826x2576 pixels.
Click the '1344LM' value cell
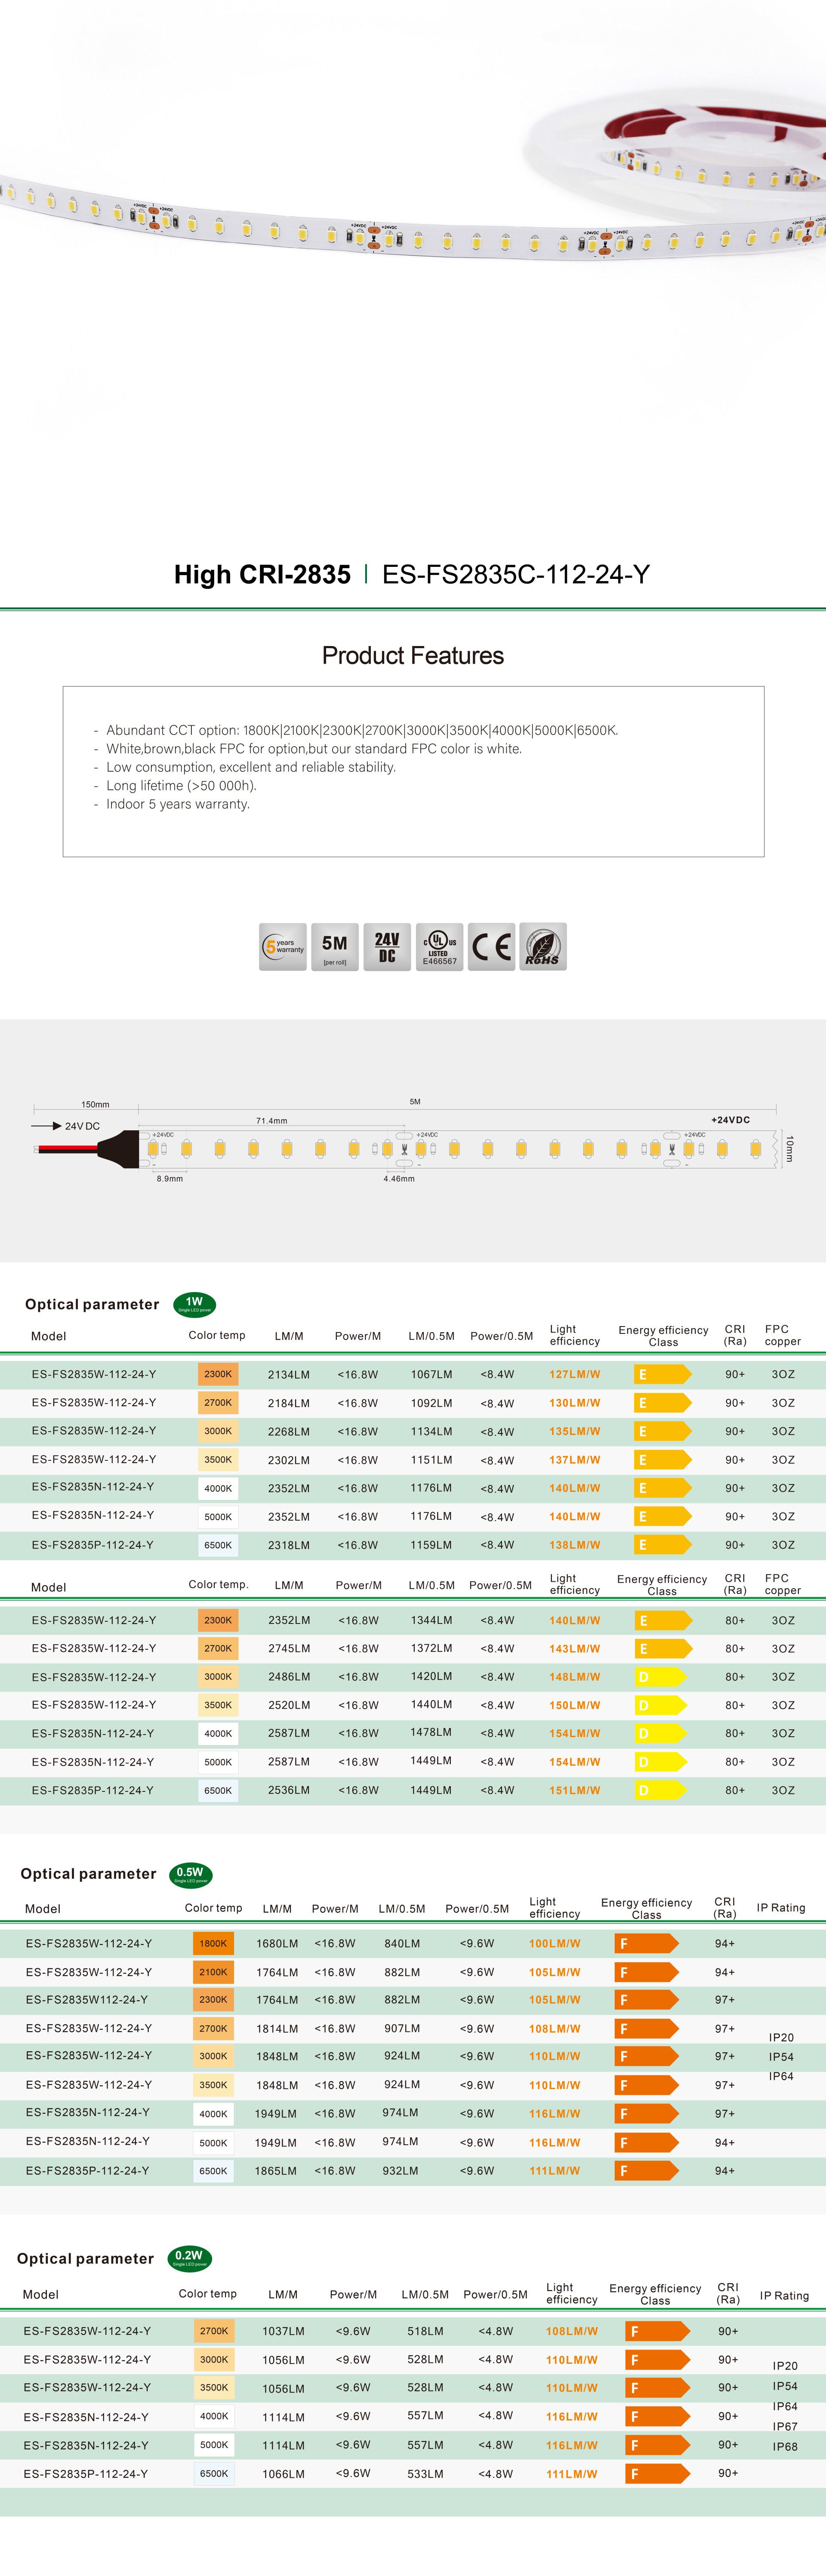[x=431, y=1620]
